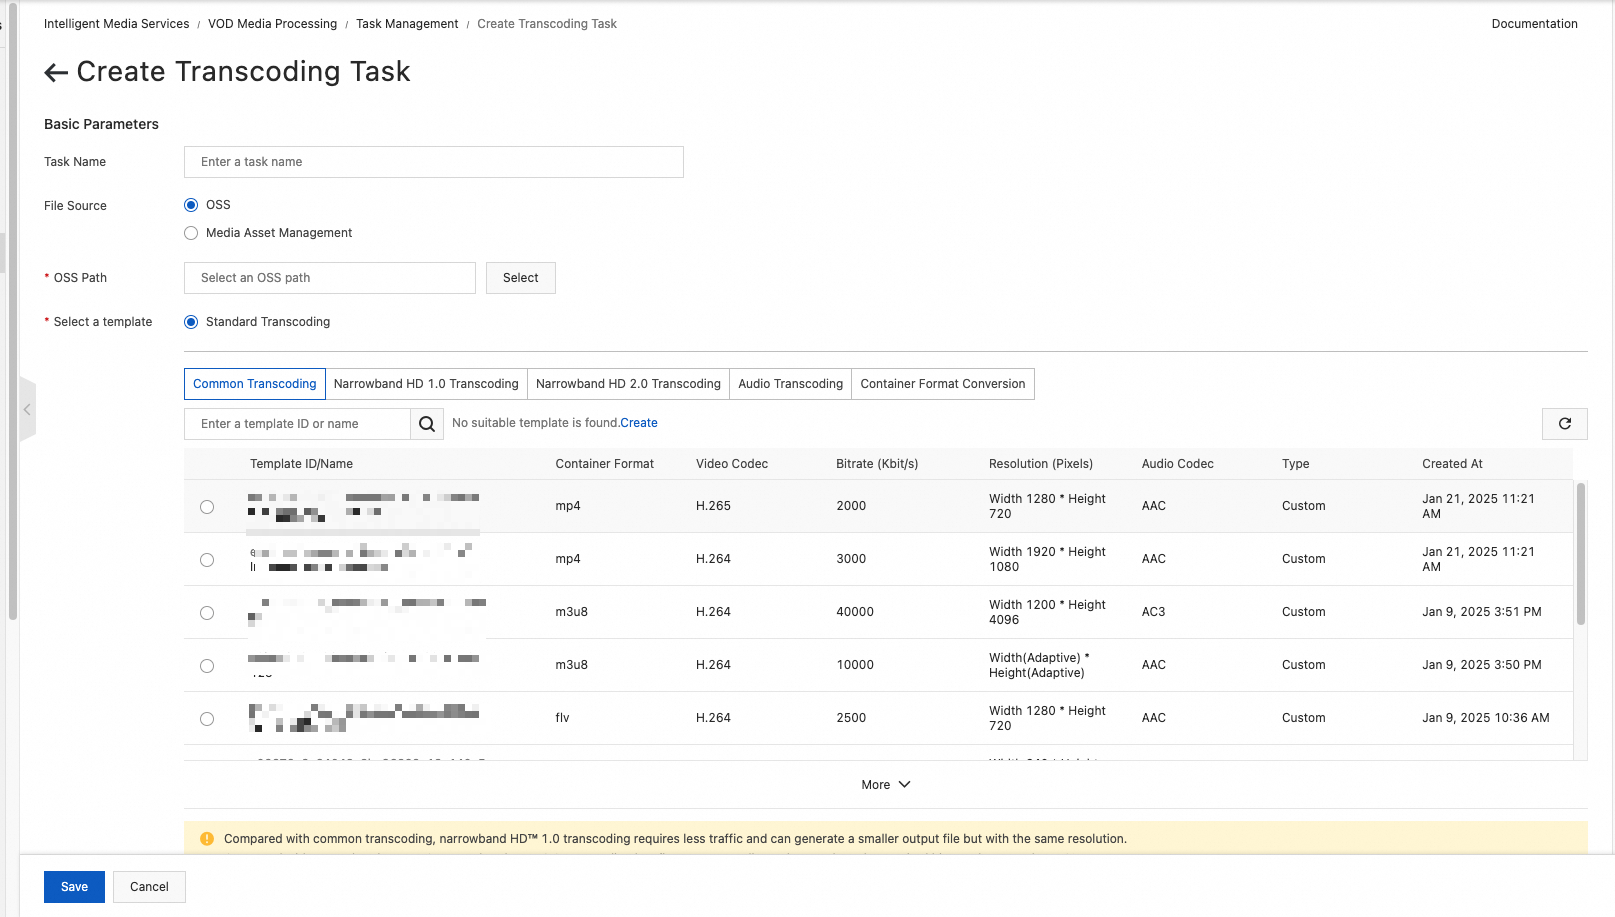Expand More to show additional templates
The height and width of the screenshot is (917, 1615).
884,784
